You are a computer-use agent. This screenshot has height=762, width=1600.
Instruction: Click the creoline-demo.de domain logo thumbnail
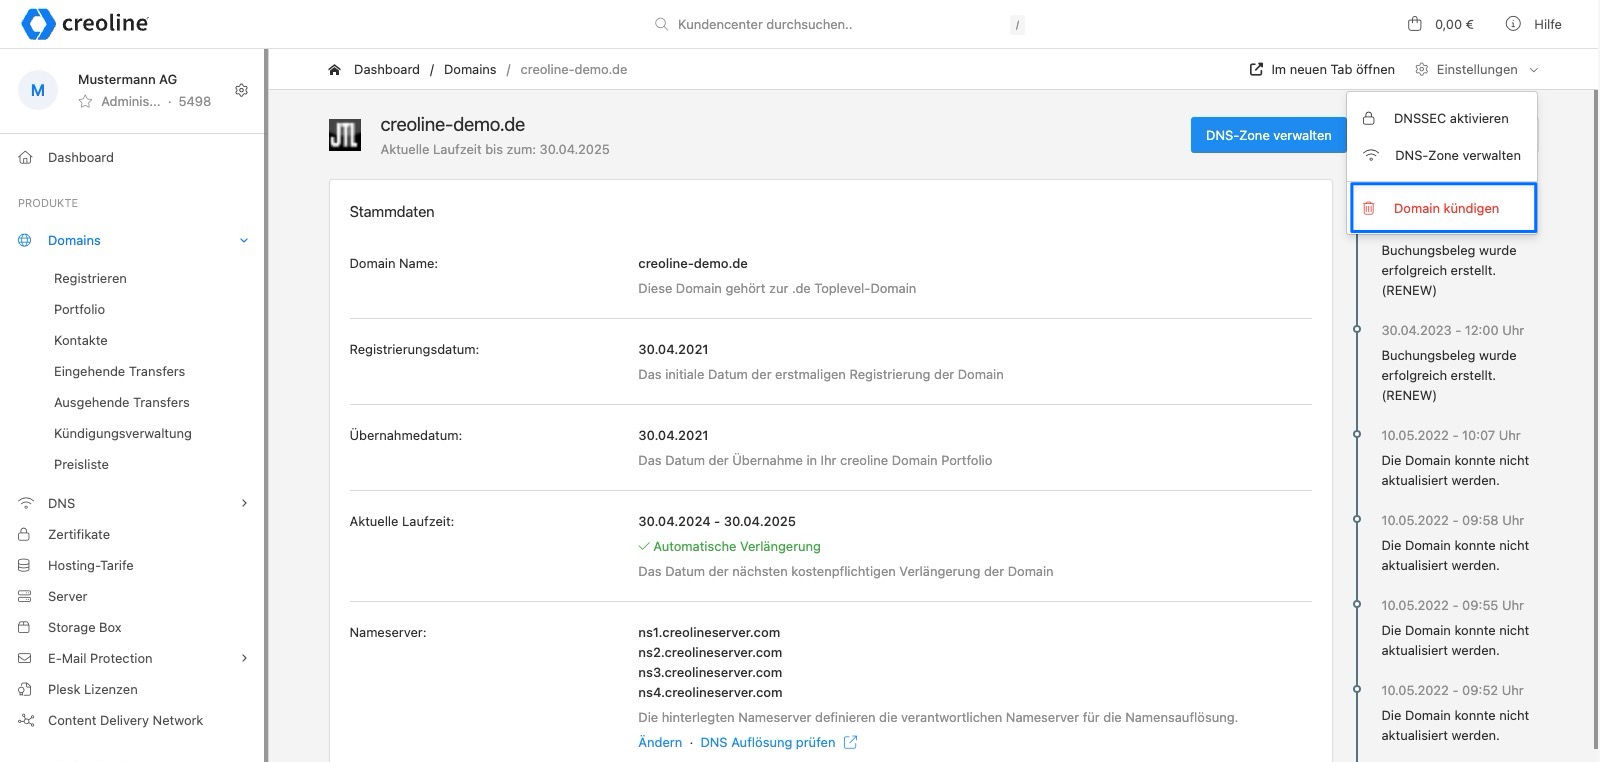pos(345,135)
